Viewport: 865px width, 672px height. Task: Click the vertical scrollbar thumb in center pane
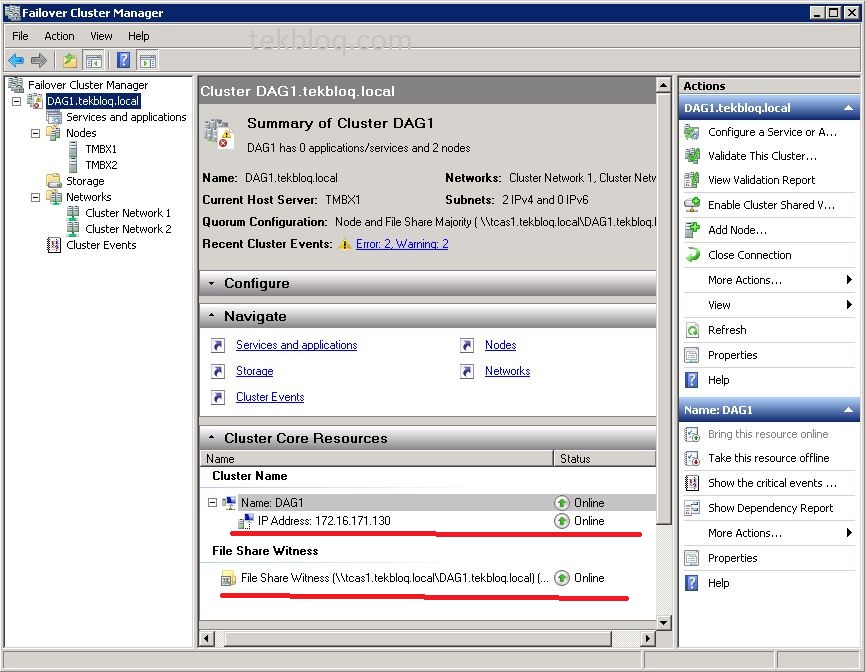[x=664, y=308]
